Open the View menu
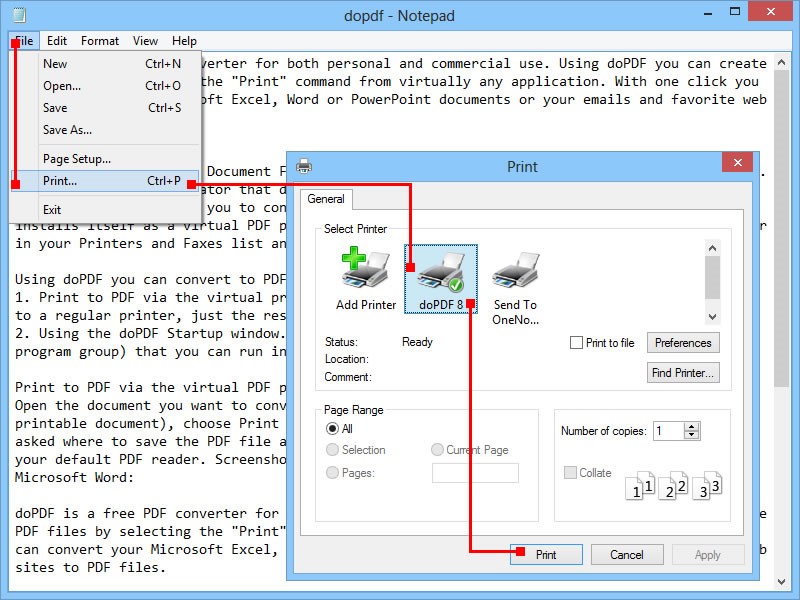This screenshot has width=800, height=600. pyautogui.click(x=145, y=41)
